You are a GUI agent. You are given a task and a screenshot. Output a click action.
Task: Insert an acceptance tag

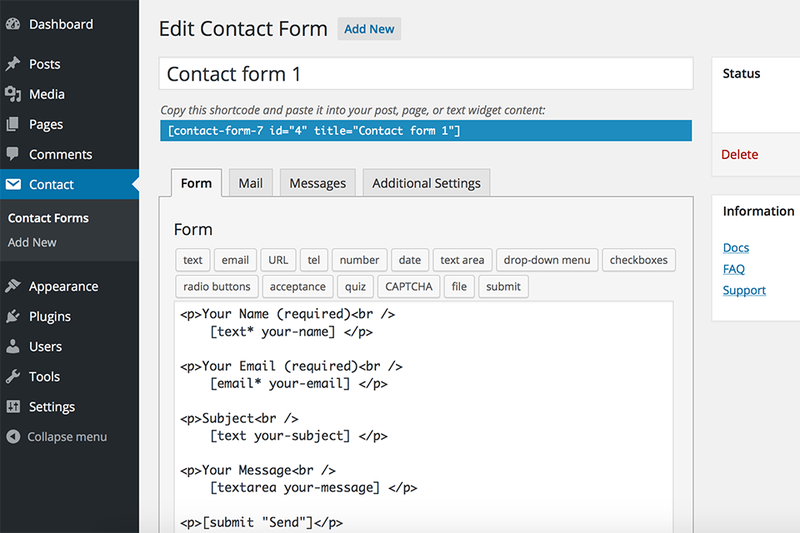297,287
